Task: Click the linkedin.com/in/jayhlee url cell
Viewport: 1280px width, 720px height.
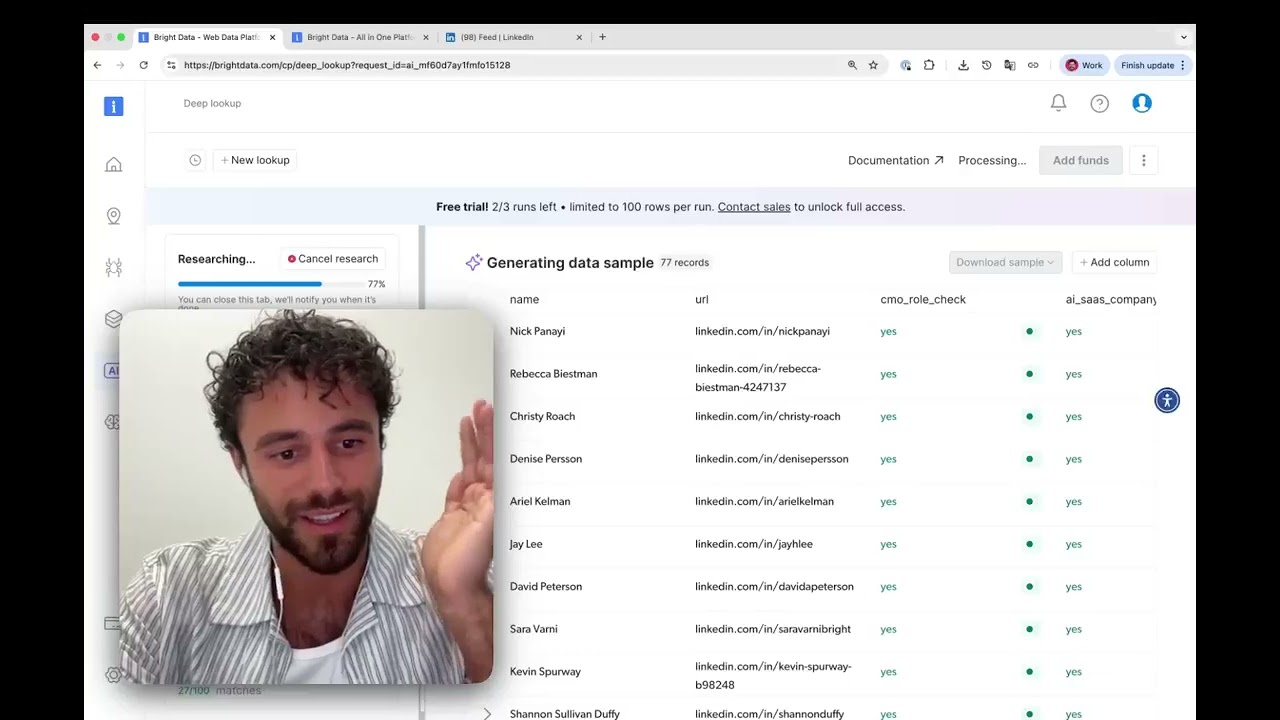Action: pos(754,544)
